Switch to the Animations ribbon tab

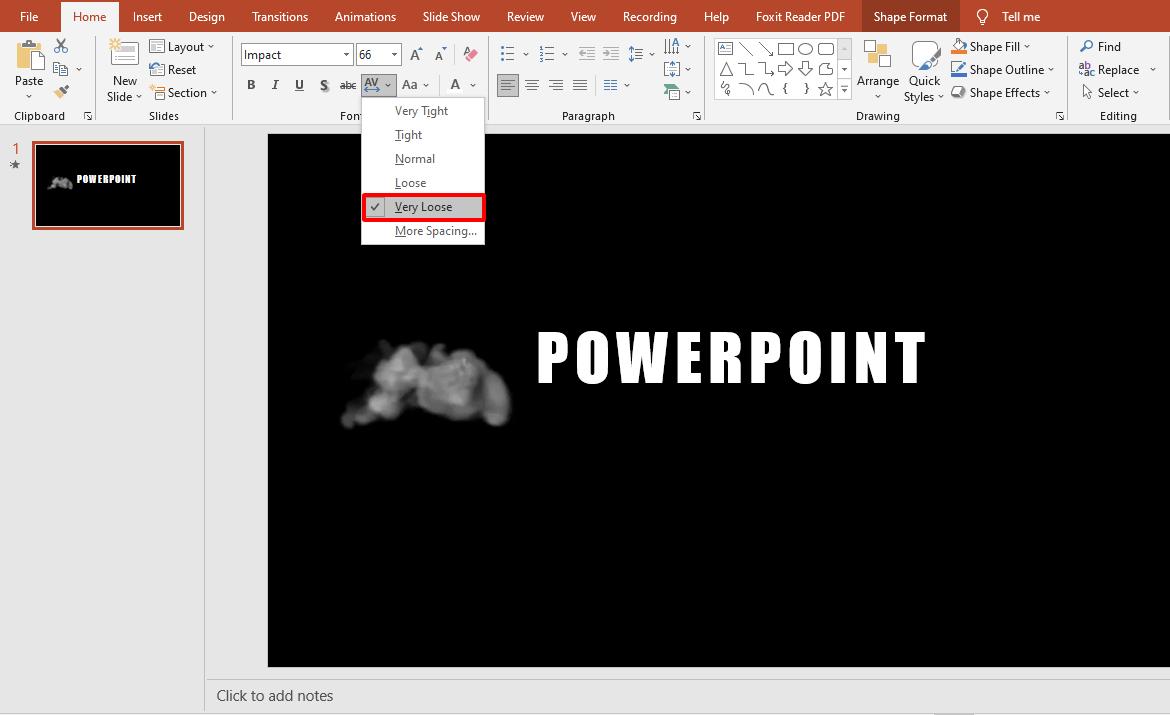click(x=365, y=16)
